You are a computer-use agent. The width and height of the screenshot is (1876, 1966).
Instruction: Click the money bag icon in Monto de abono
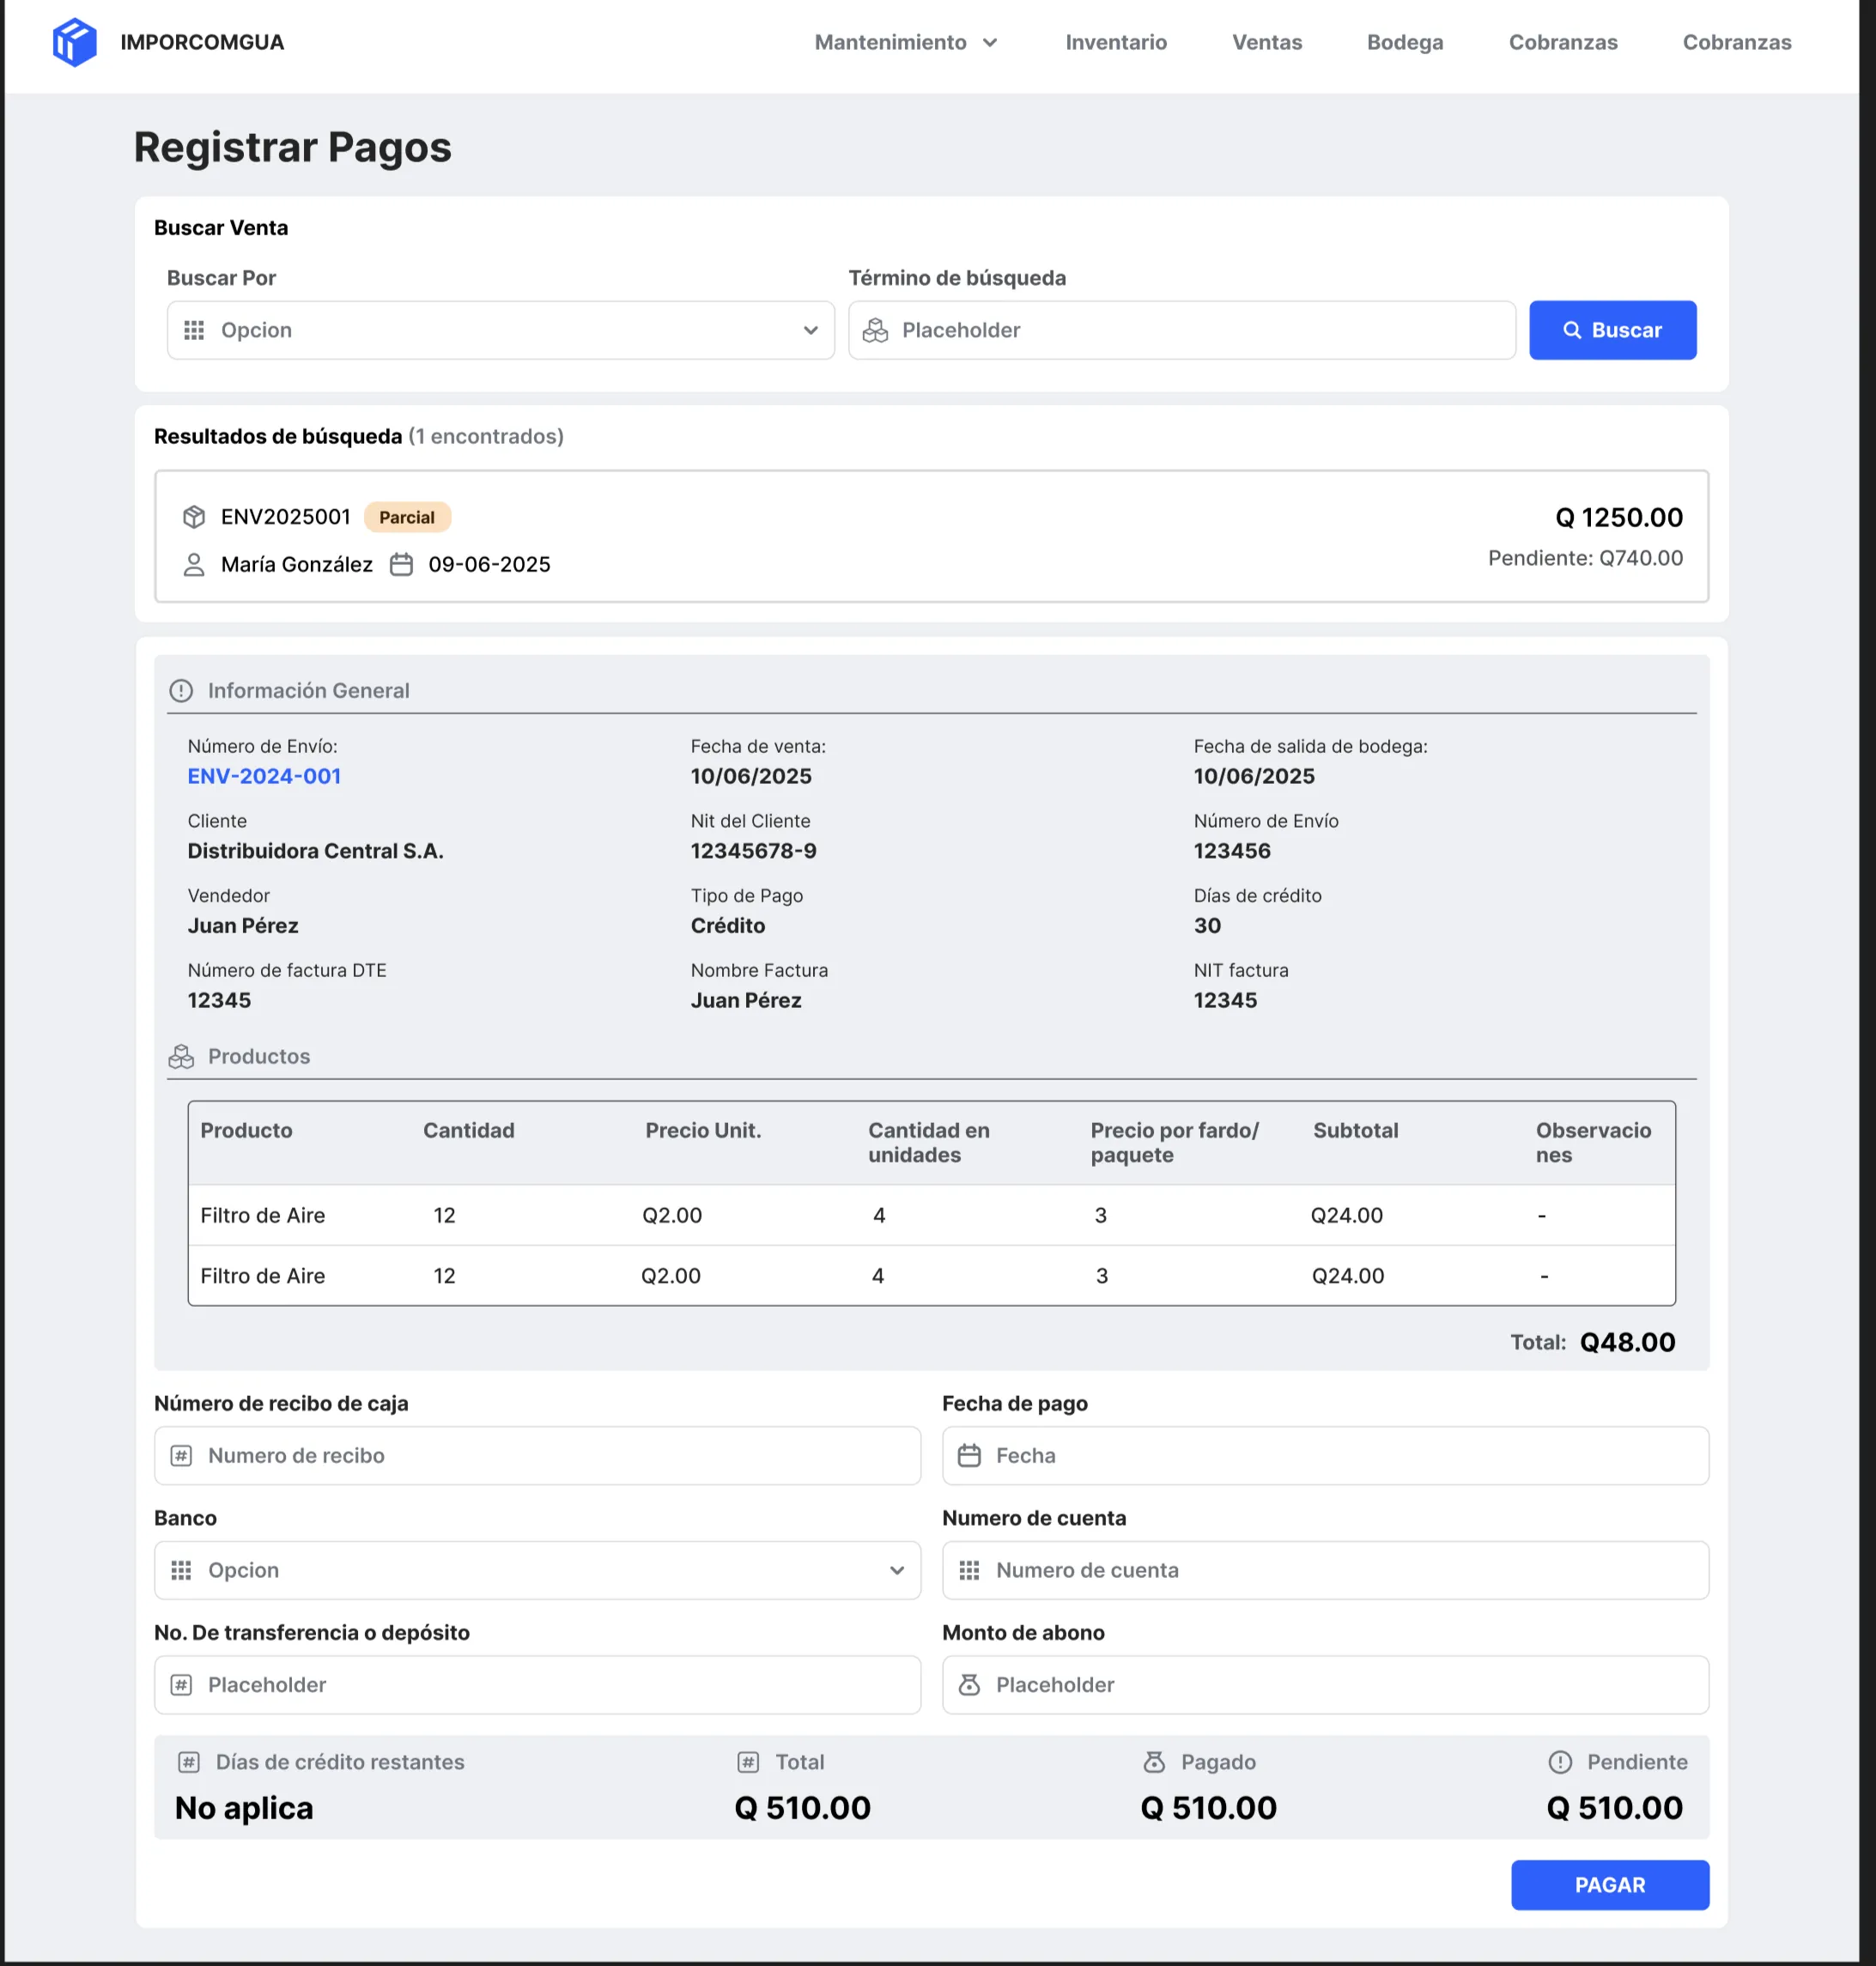970,1685
